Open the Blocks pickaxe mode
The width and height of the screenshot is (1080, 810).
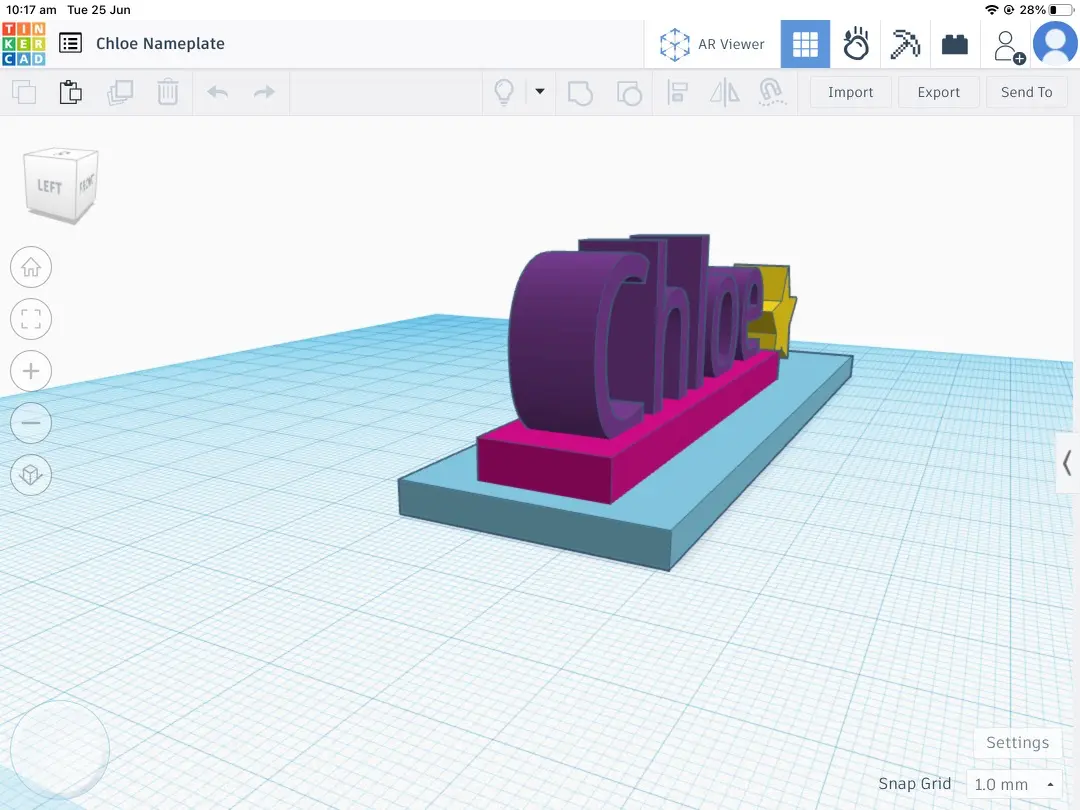point(905,44)
